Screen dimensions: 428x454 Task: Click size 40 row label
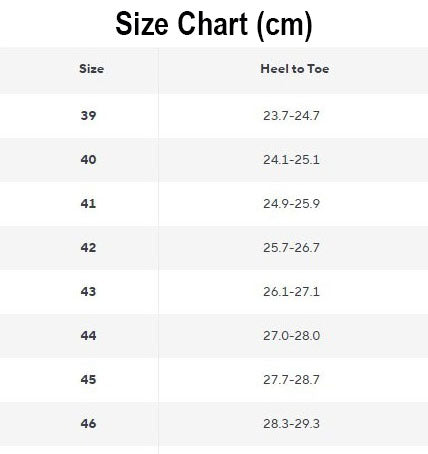(88, 160)
